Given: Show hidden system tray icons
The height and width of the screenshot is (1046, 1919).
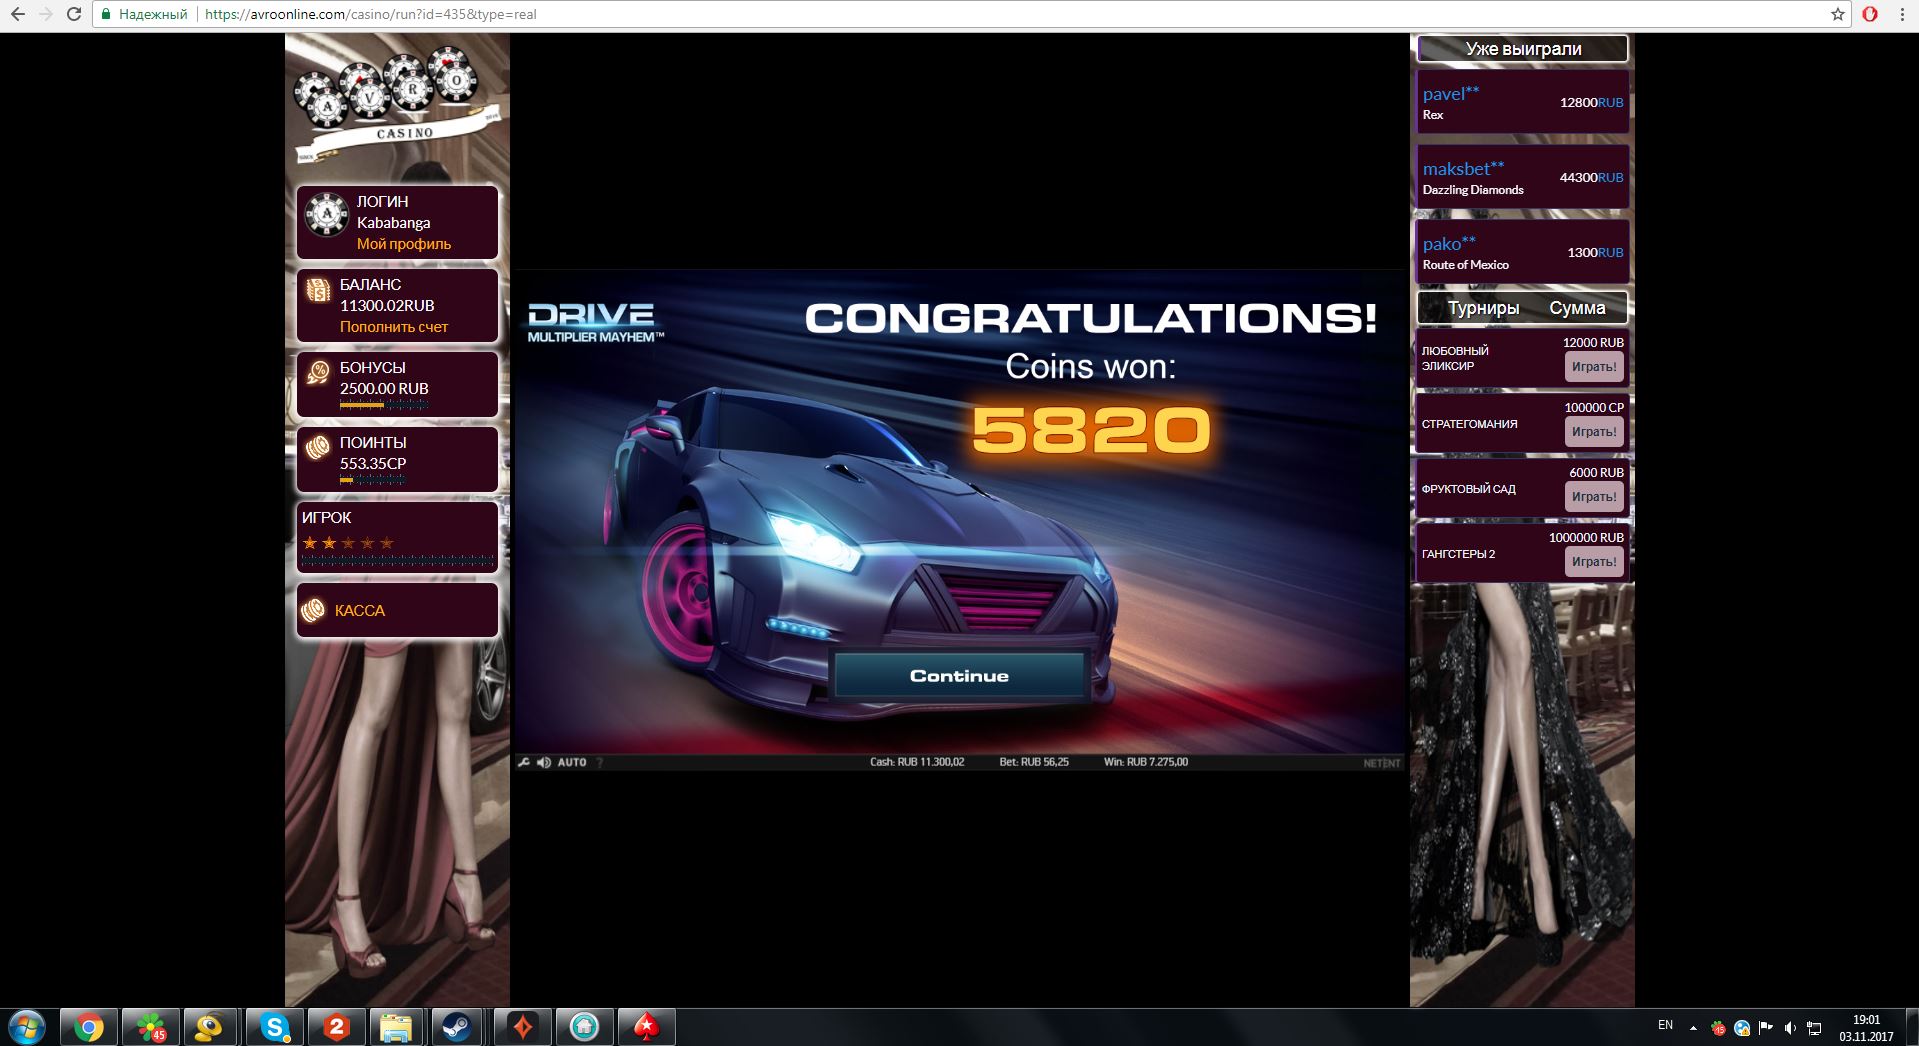Looking at the screenshot, I should click(x=1693, y=1027).
